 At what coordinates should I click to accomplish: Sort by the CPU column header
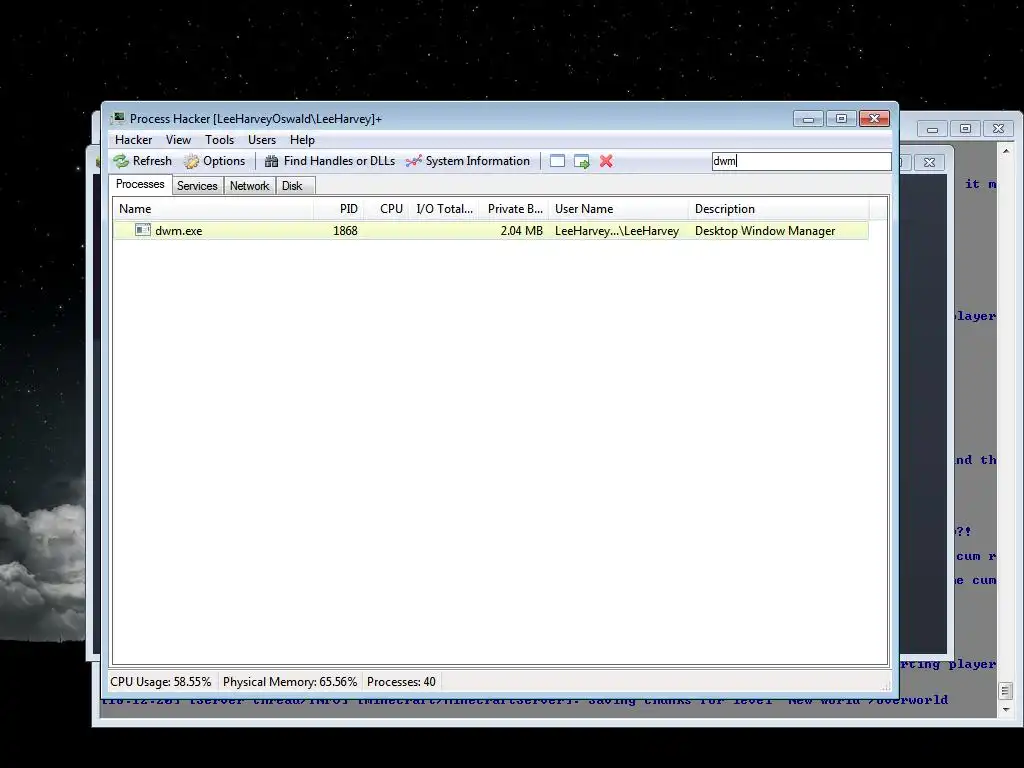[386, 209]
